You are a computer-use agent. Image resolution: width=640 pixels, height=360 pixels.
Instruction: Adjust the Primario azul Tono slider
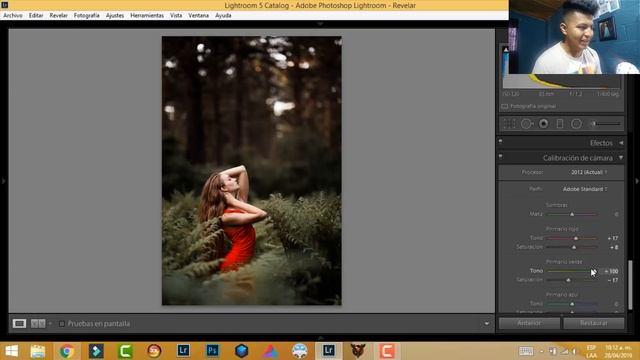coord(572,304)
